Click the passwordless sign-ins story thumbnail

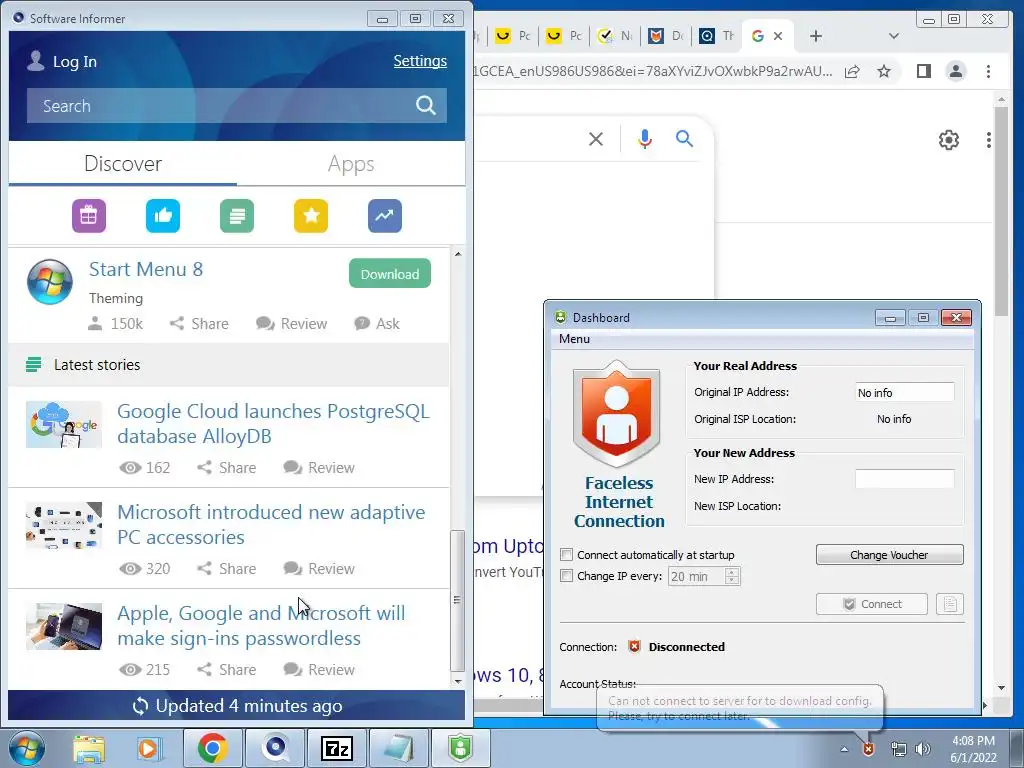tap(64, 626)
